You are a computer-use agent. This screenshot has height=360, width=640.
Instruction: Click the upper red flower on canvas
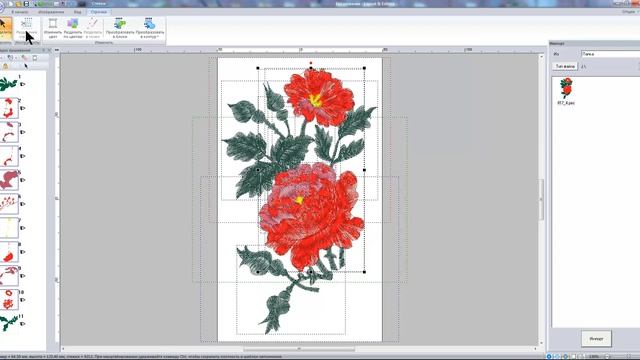pyautogui.click(x=319, y=97)
